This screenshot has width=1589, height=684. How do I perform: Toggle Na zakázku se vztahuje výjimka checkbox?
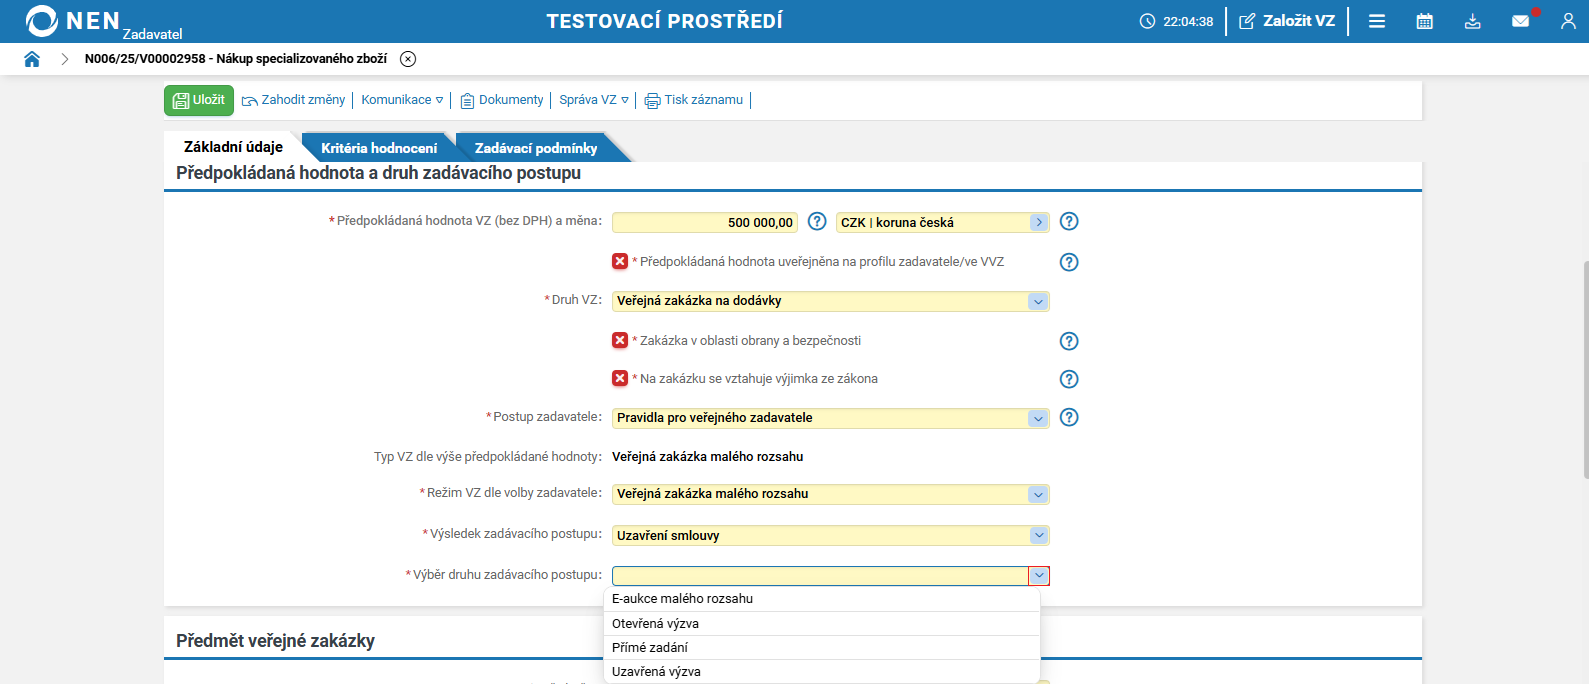point(620,378)
